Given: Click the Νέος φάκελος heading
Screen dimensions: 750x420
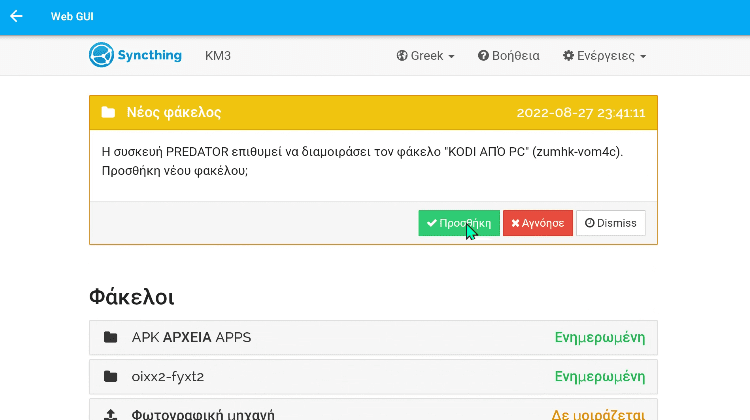Looking at the screenshot, I should pos(174,112).
